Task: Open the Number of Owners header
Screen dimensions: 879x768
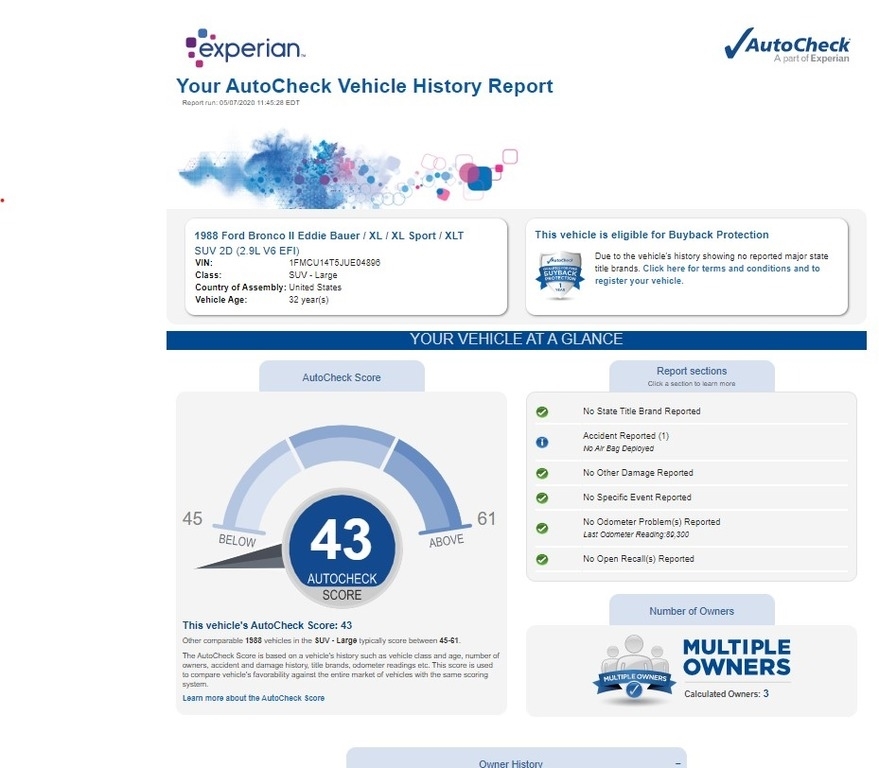Action: 691,611
